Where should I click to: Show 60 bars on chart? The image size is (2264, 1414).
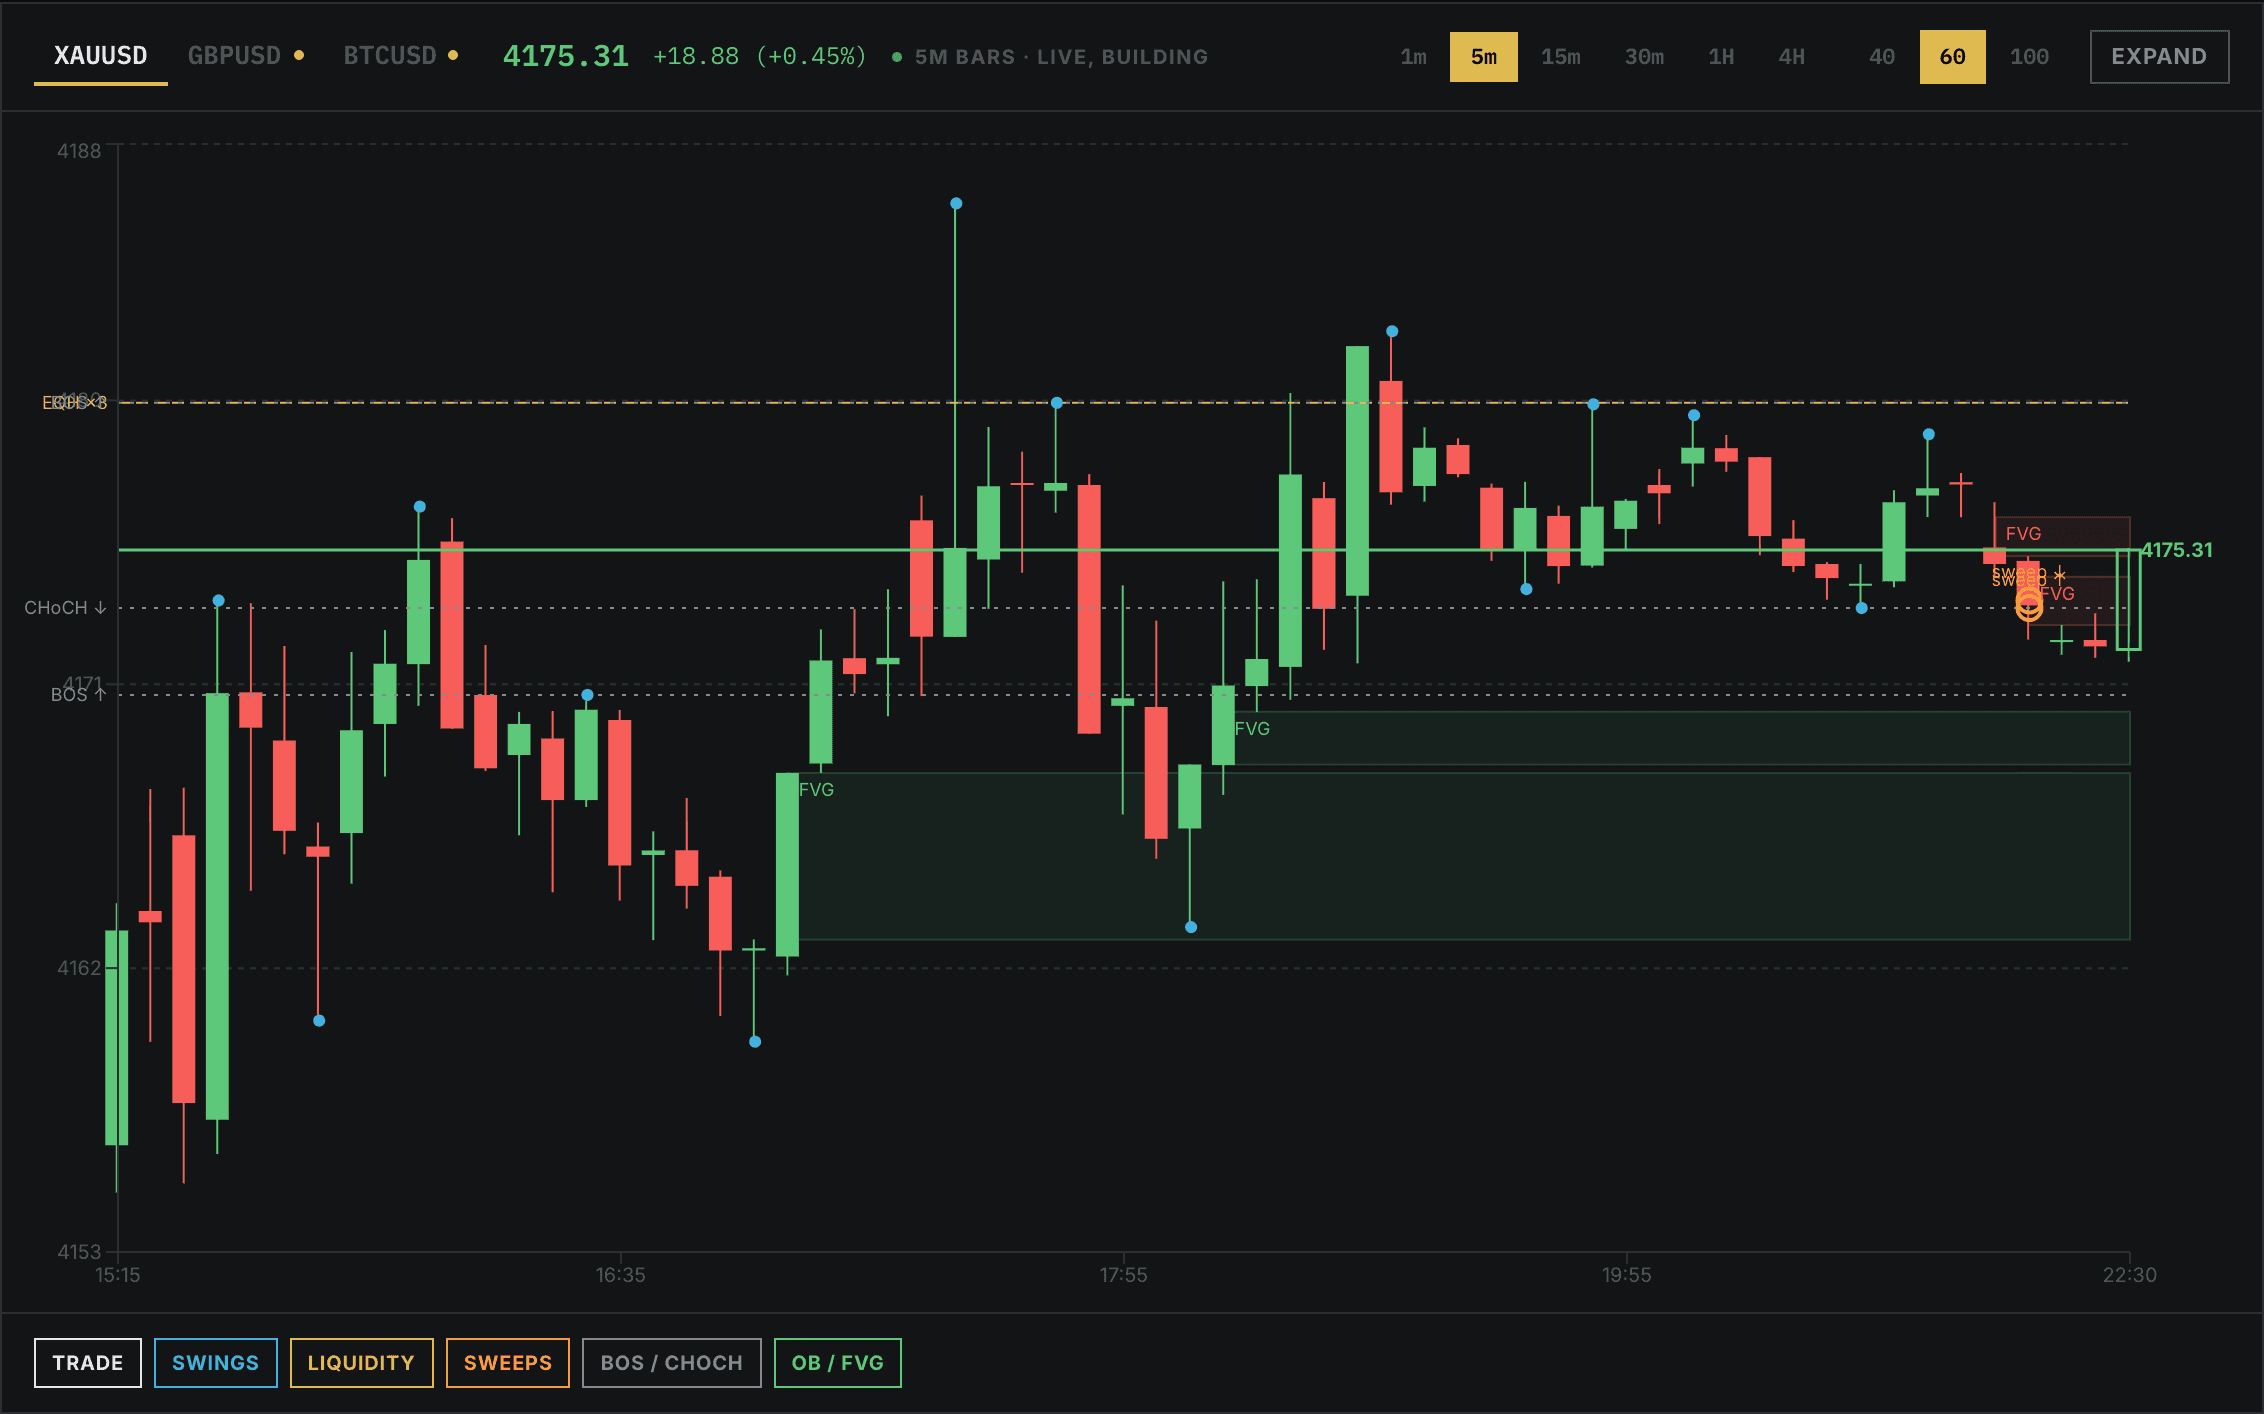pyautogui.click(x=1952, y=57)
